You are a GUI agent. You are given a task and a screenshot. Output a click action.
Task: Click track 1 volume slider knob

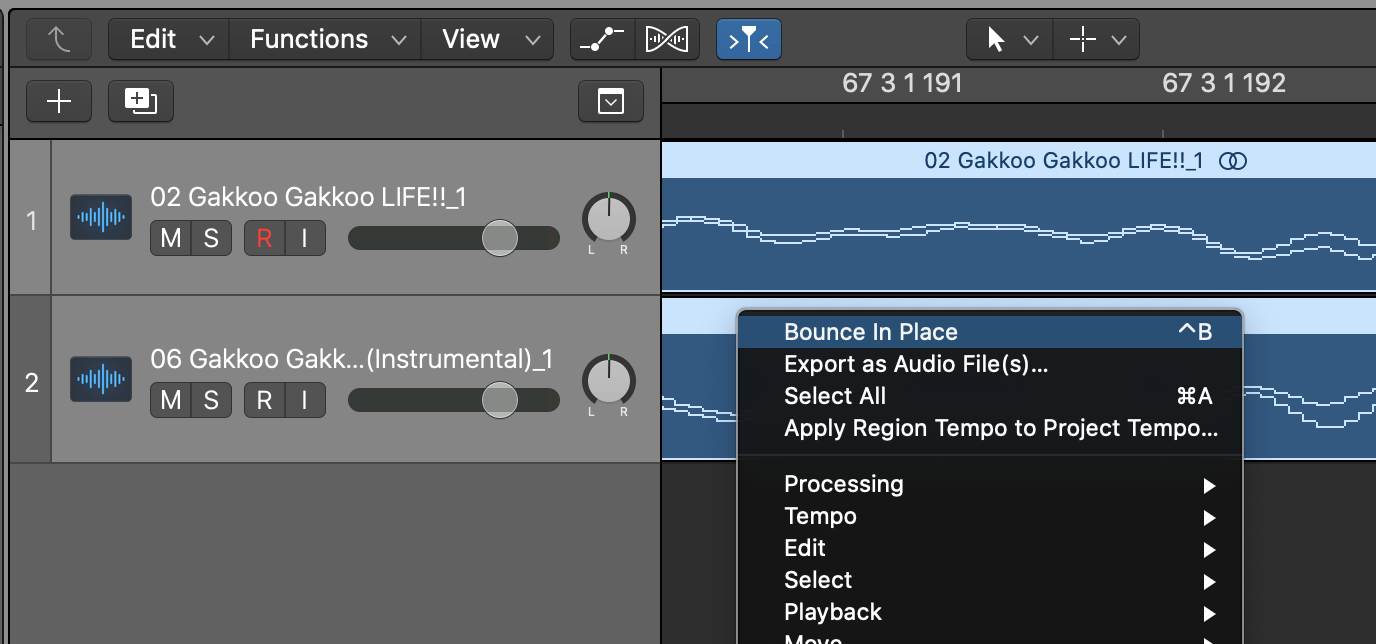point(499,238)
